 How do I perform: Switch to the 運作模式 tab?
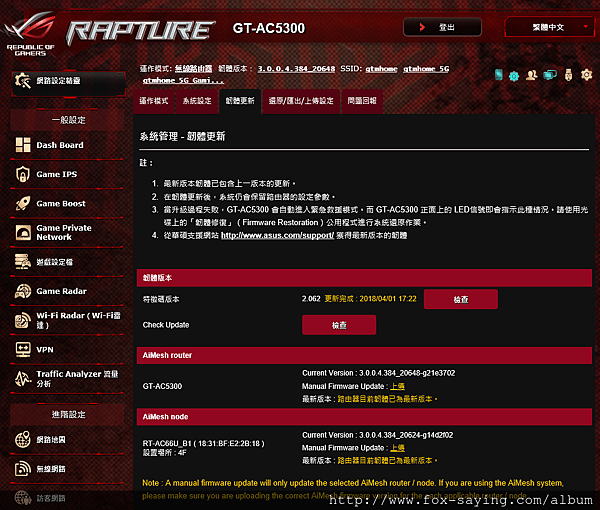(x=154, y=101)
